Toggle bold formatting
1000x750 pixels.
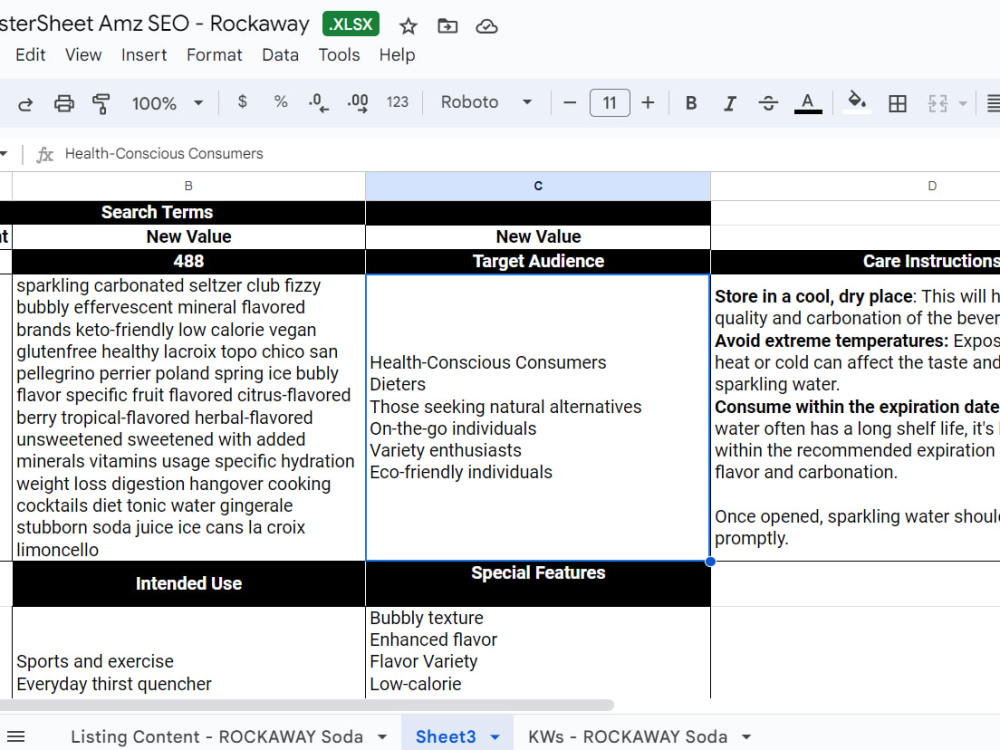tap(691, 103)
